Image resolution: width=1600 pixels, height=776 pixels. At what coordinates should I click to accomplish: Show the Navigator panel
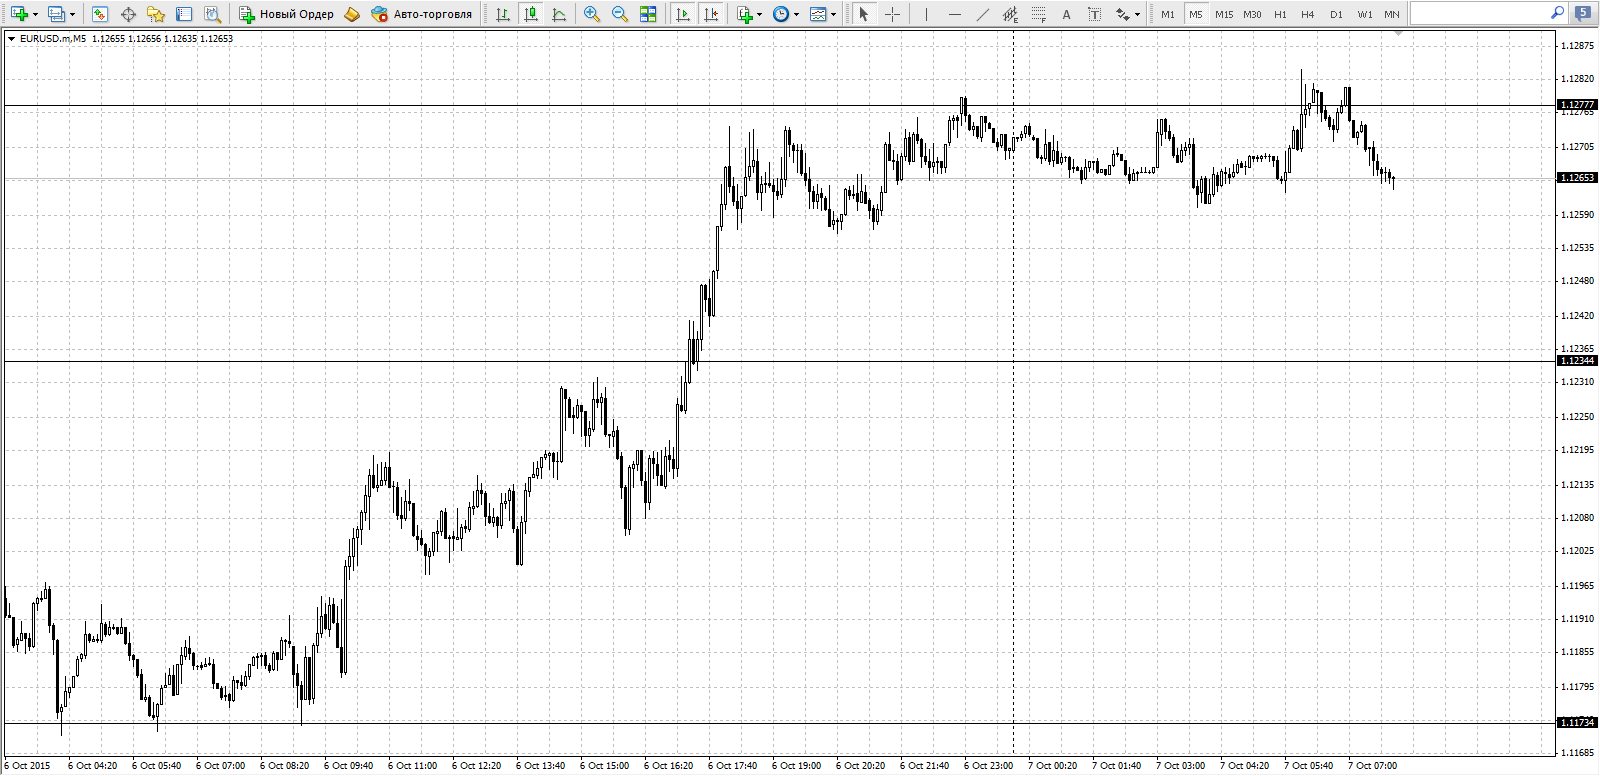click(156, 14)
